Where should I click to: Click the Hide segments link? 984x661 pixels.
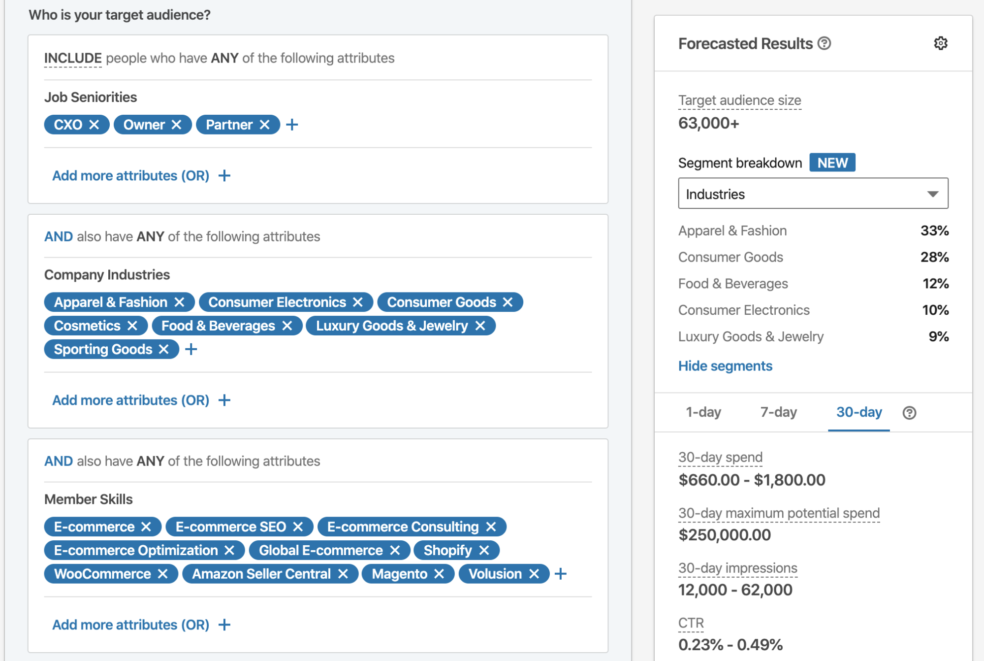click(x=725, y=365)
